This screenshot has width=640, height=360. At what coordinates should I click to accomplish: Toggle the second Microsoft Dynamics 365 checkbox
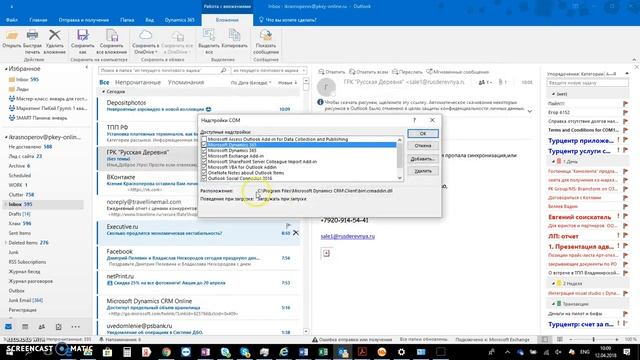(x=204, y=151)
